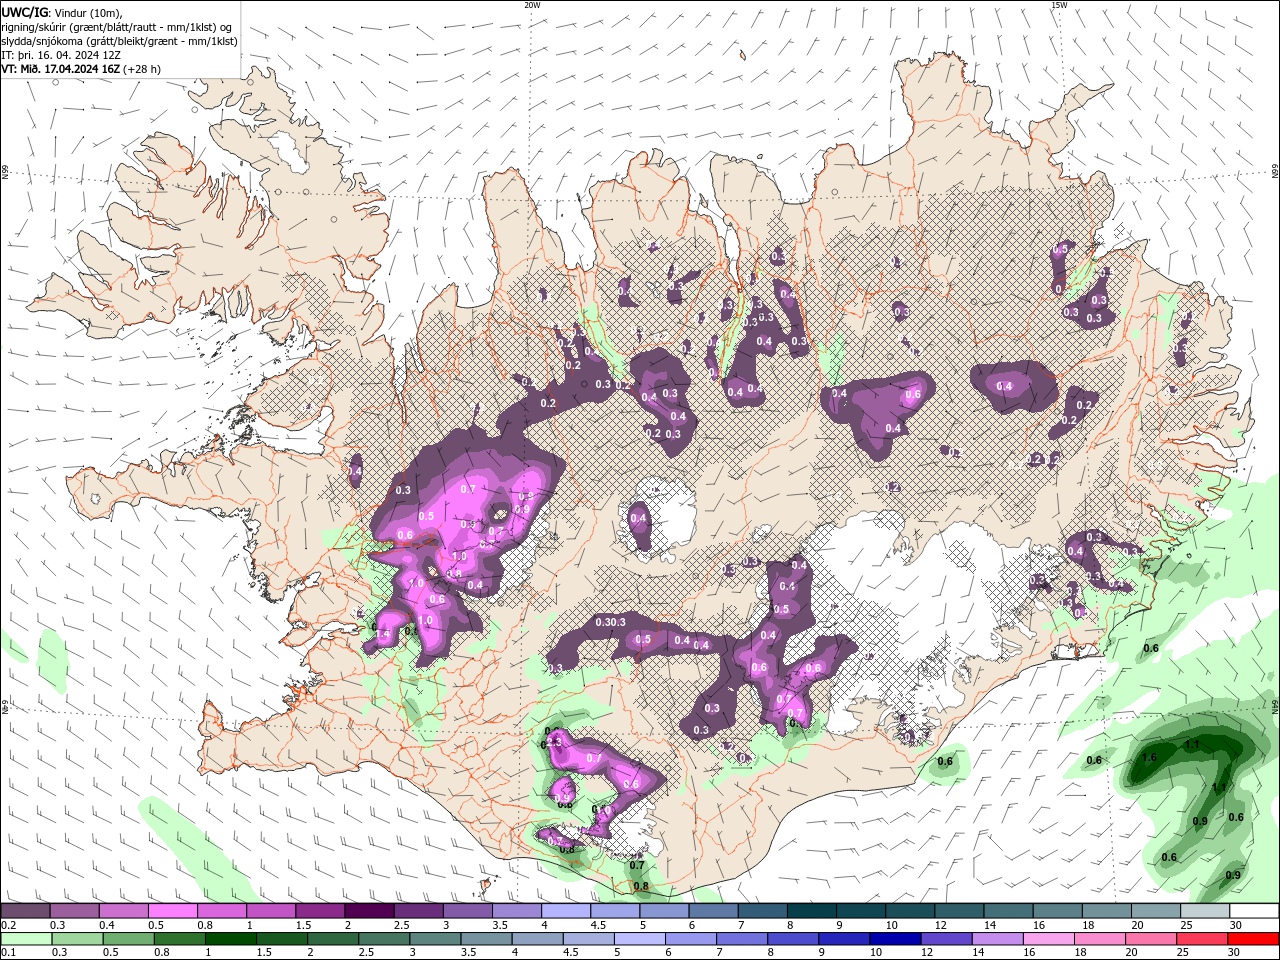Click the light pink swatch labelled 16 in lower row
The height and width of the screenshot is (960, 1280).
click(1049, 939)
